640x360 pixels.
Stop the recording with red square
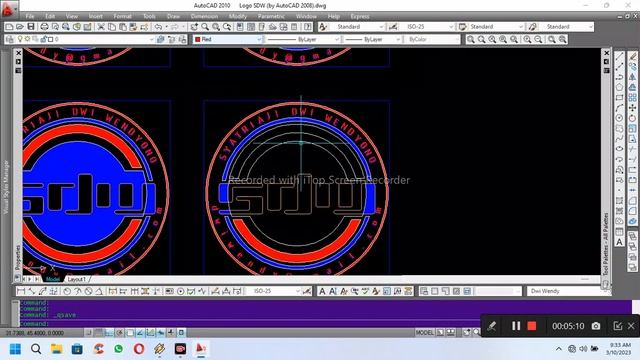(x=531, y=326)
